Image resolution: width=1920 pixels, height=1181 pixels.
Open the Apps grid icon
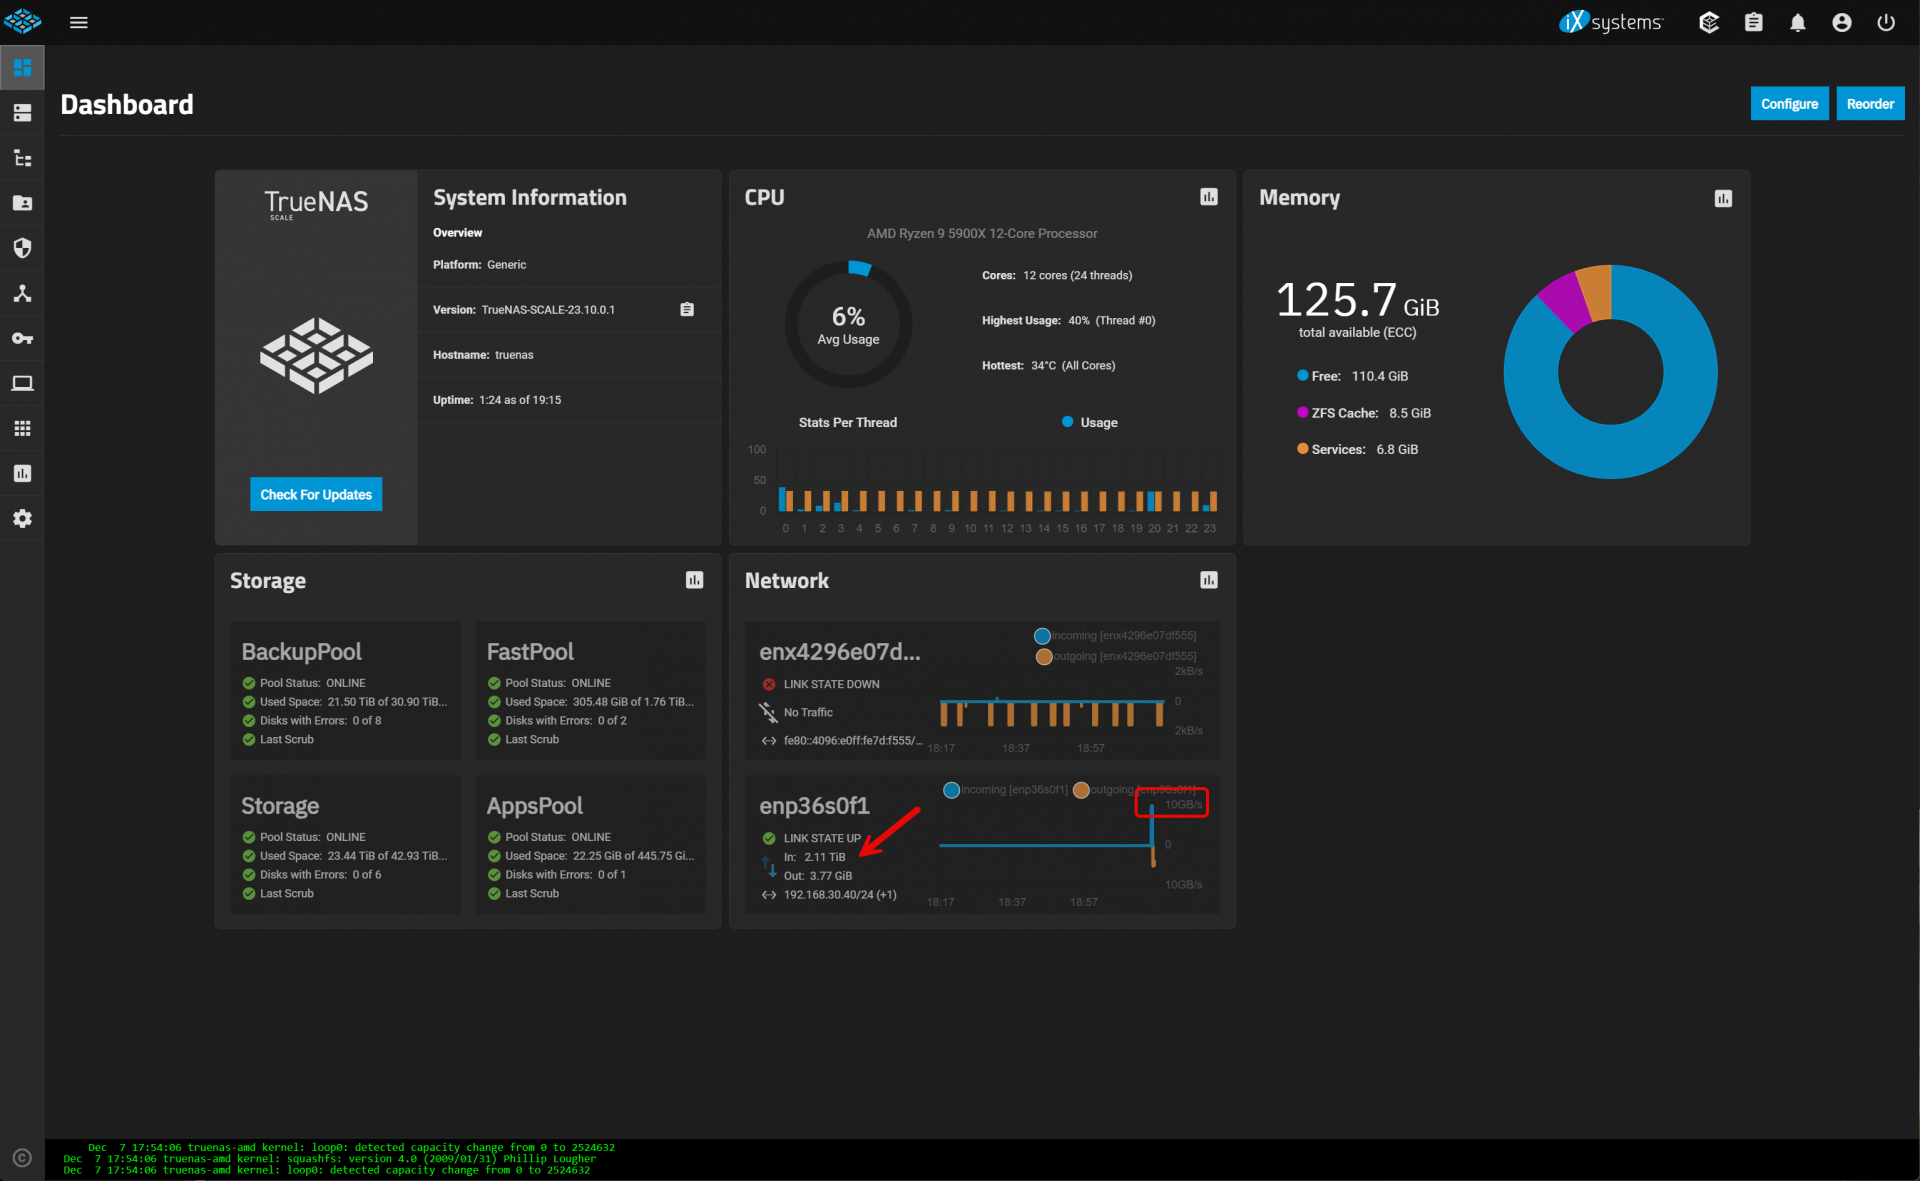(x=22, y=428)
